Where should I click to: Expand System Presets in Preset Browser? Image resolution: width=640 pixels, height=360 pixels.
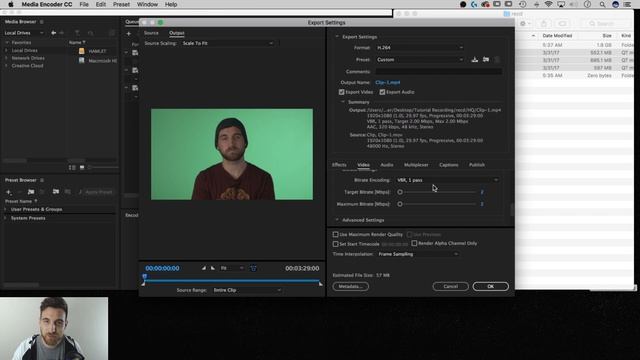pos(6,218)
